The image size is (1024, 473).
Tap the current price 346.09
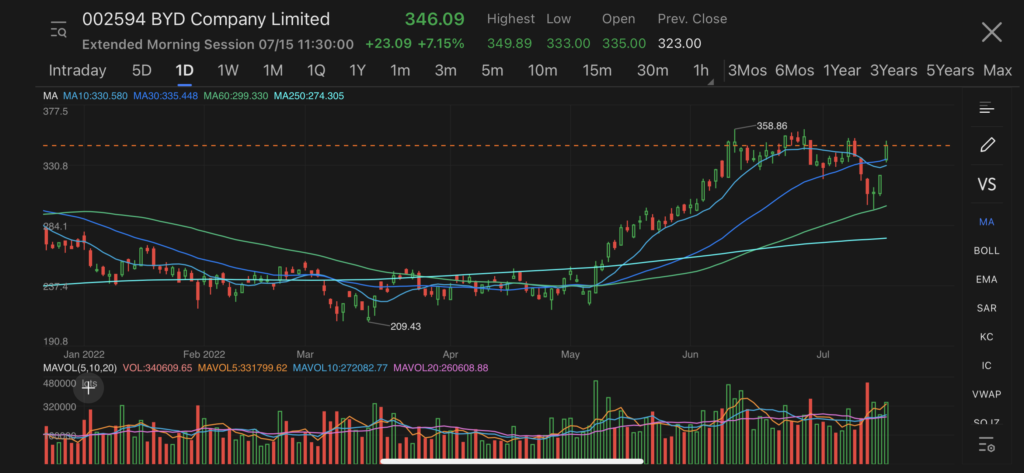(x=434, y=19)
